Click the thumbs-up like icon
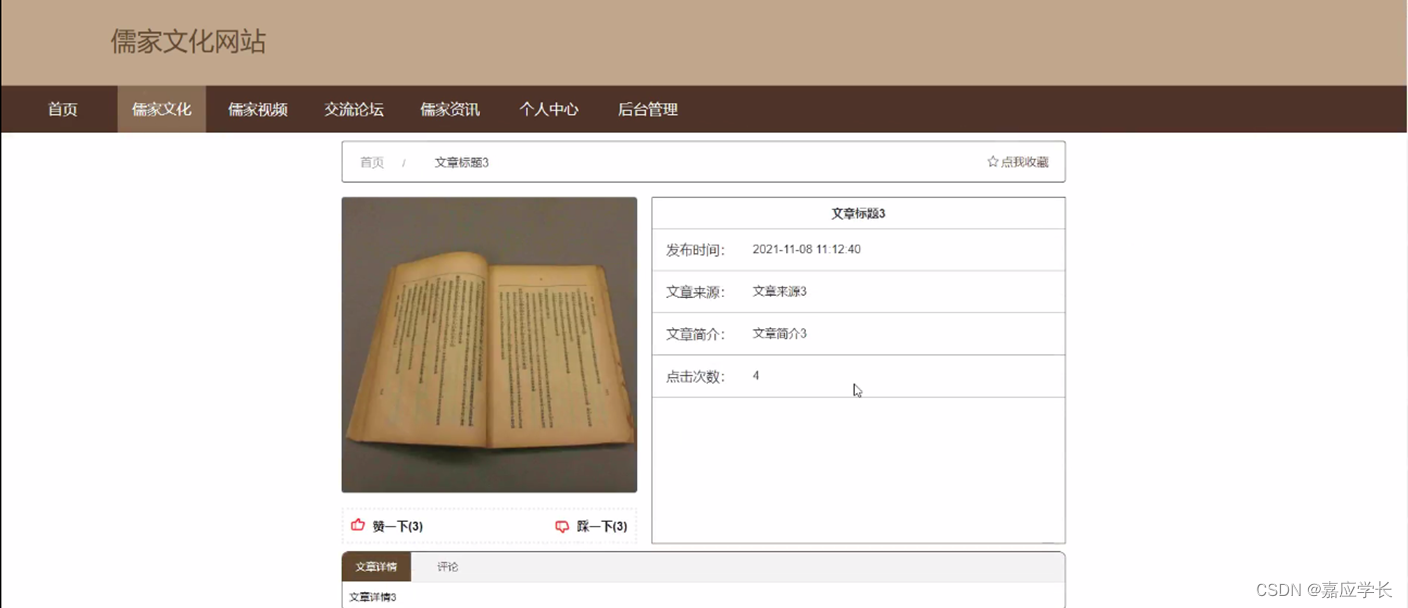This screenshot has height=608, width=1408. pyautogui.click(x=358, y=526)
